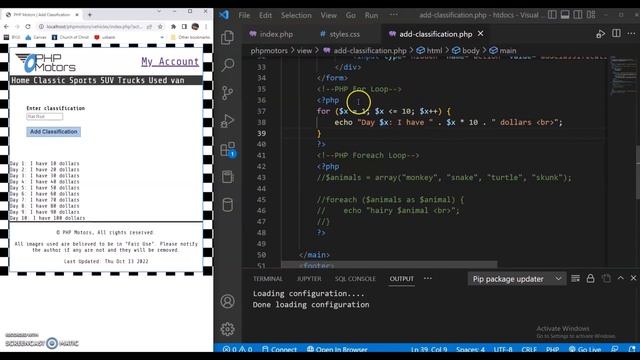Screen dimensions: 640x360
Task: Click Open In Browser in status bar
Action: point(337,349)
